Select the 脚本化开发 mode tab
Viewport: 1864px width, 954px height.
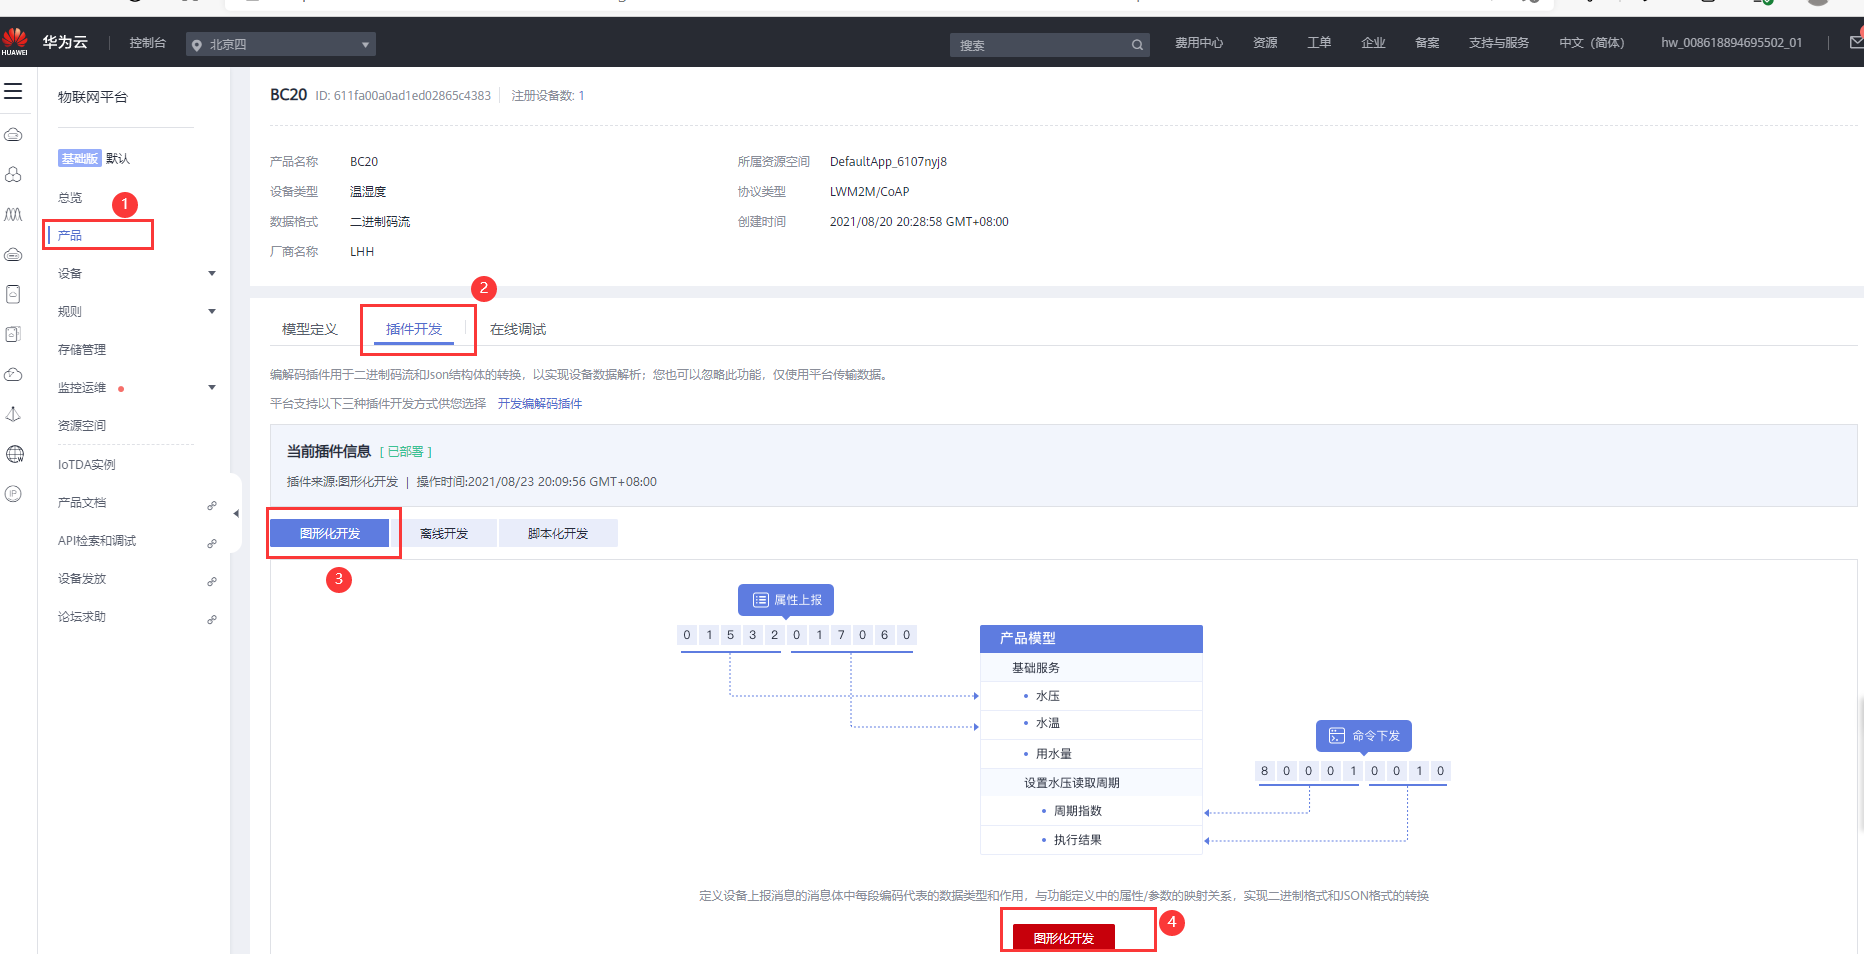558,533
